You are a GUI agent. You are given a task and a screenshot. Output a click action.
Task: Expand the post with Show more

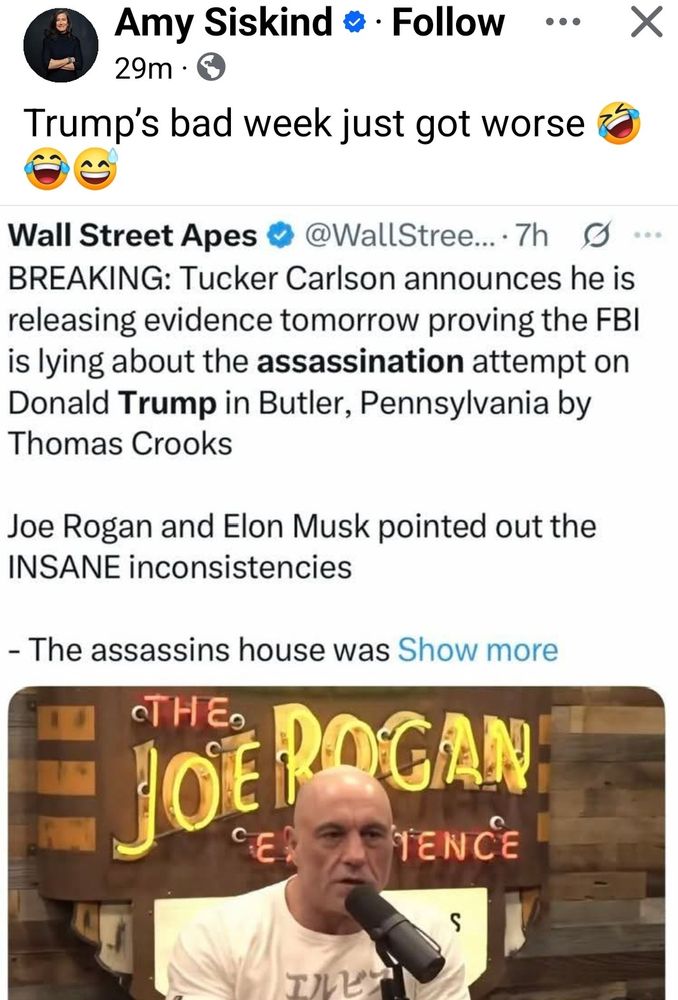coord(477,649)
